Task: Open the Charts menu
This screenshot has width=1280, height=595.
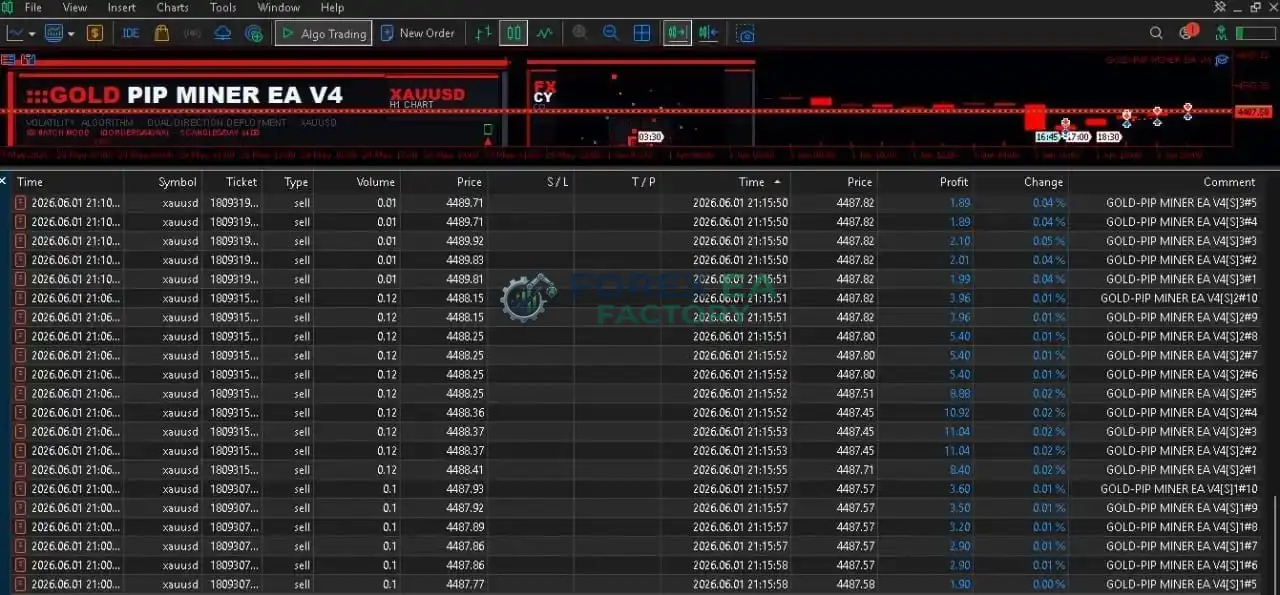Action: point(172,7)
